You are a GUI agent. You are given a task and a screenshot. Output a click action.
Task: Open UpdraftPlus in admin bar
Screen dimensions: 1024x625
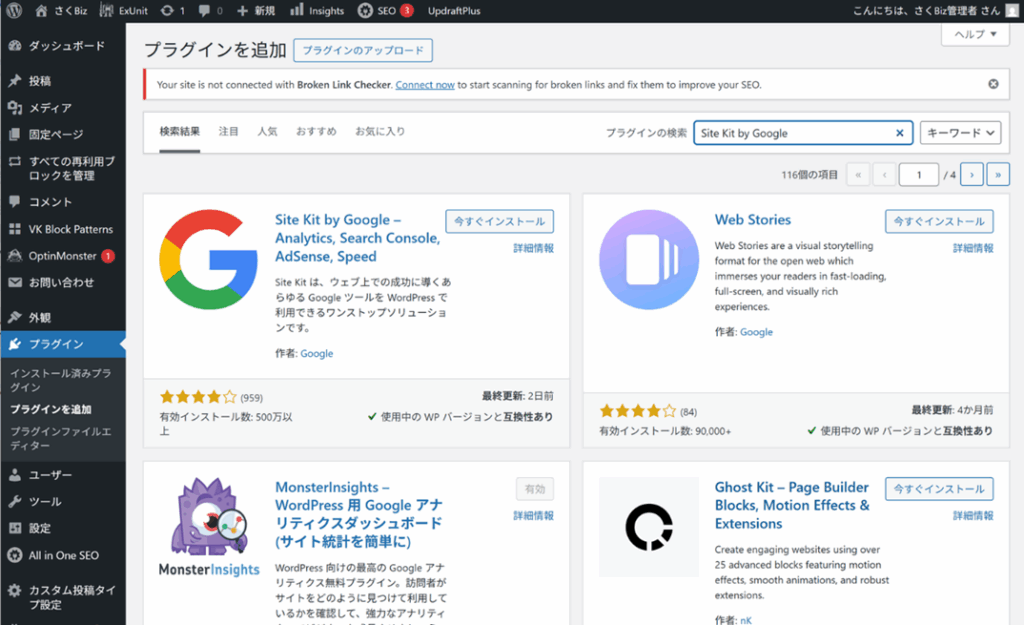(454, 10)
